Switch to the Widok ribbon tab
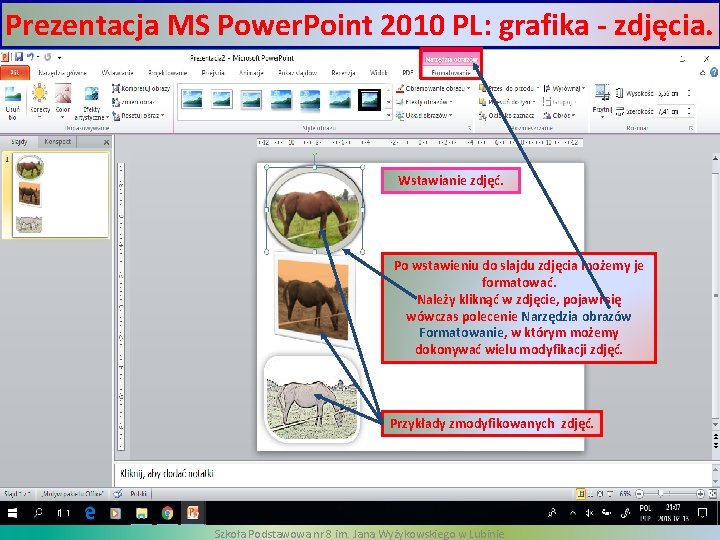Viewport: 720px width, 540px height. [x=378, y=73]
